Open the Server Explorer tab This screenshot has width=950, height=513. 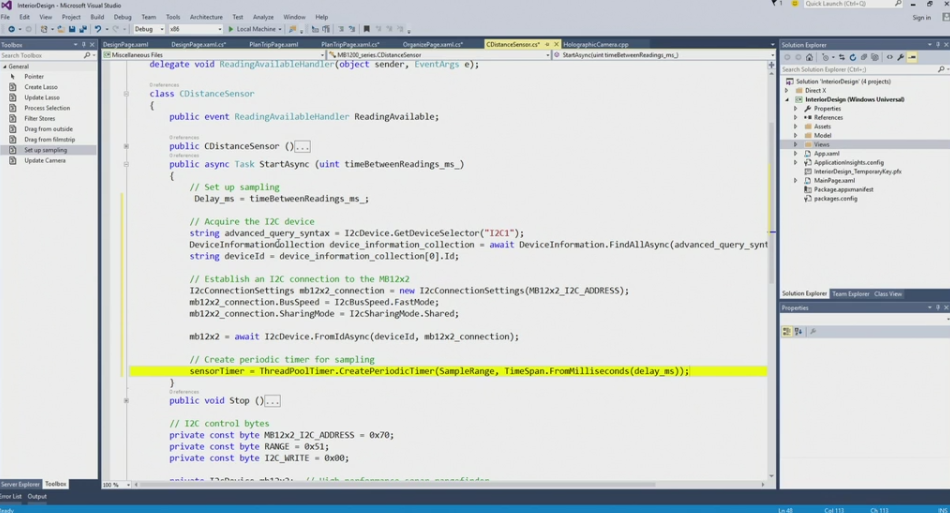[20, 484]
